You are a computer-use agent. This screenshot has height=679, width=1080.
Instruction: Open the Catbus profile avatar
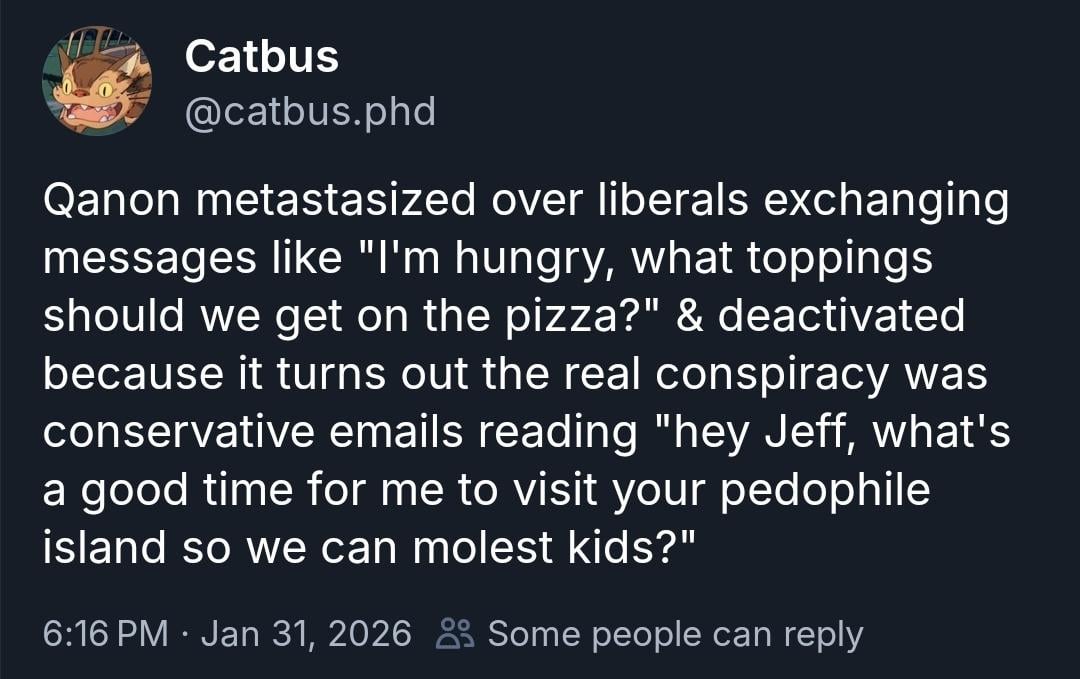97,80
